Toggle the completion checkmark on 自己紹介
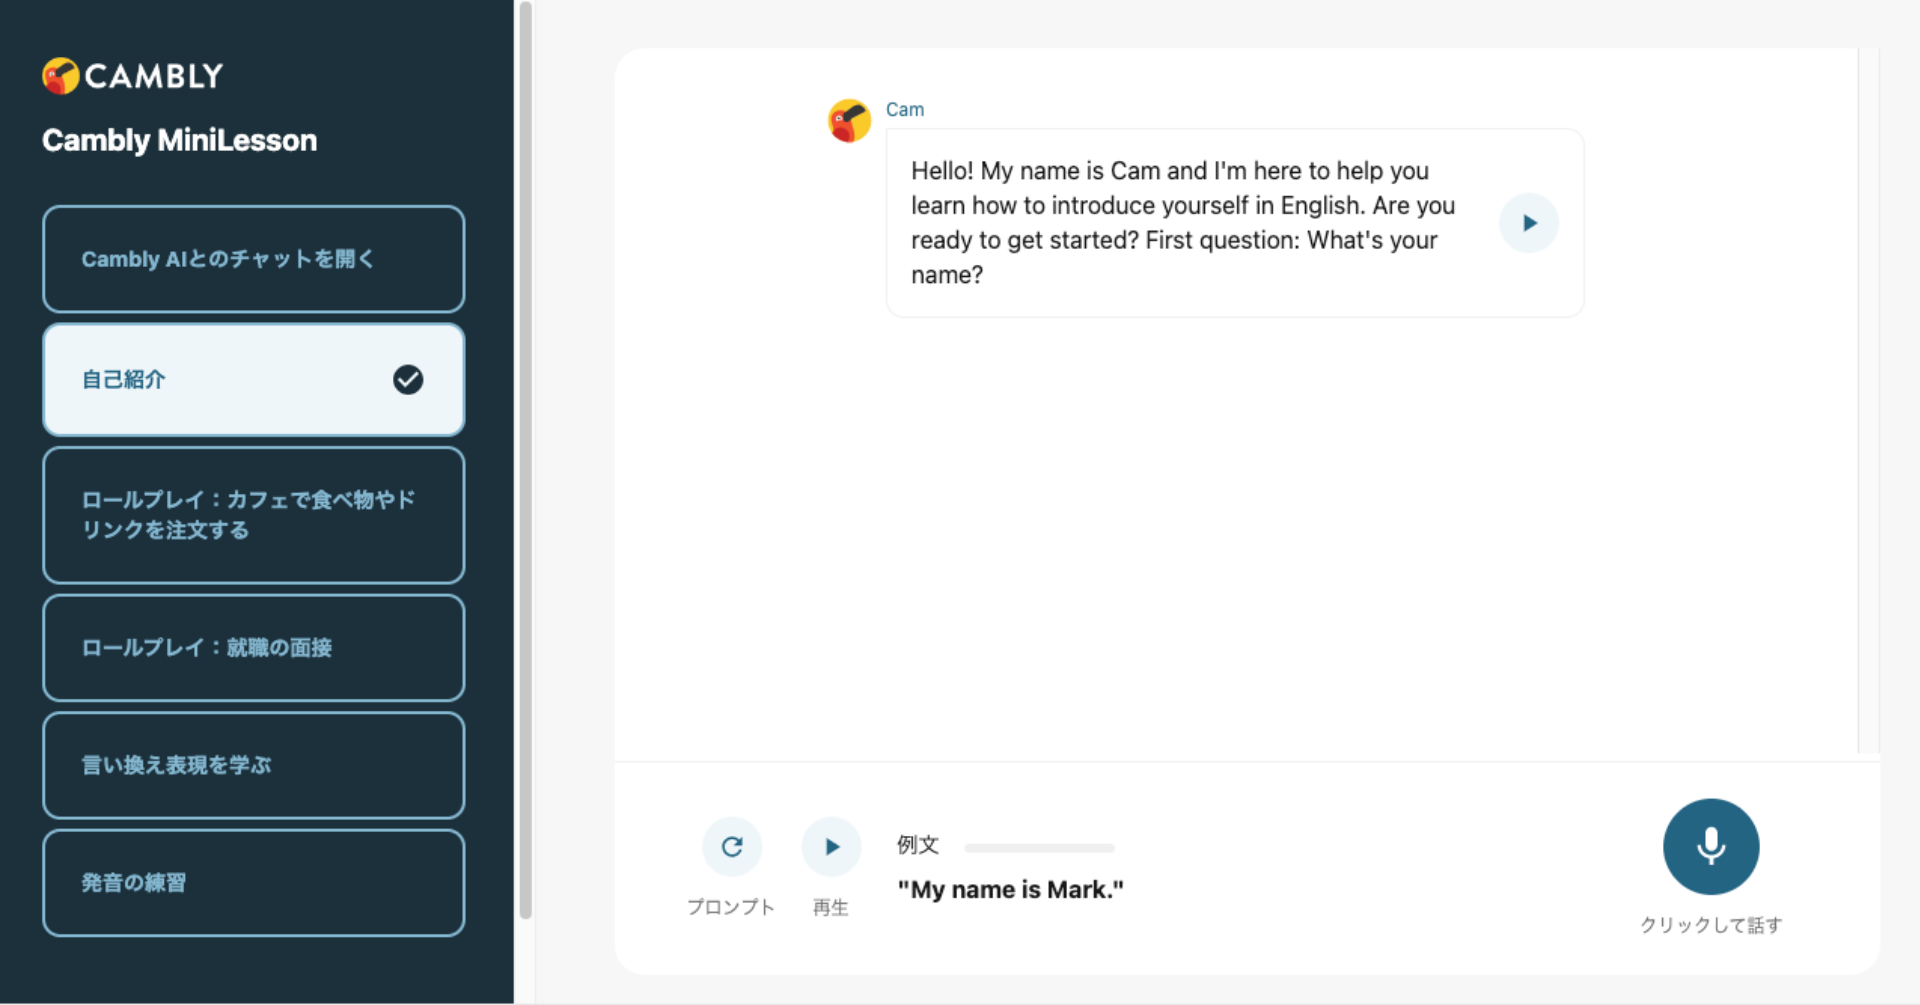Image resolution: width=1920 pixels, height=1005 pixels. [407, 379]
